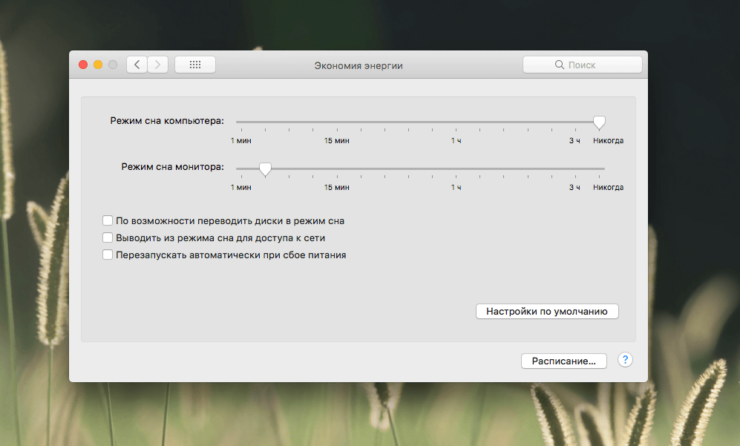Screen dimensions: 740x446
Task: Check Перезапускать автоматически при сбое питания
Action: click(x=108, y=255)
